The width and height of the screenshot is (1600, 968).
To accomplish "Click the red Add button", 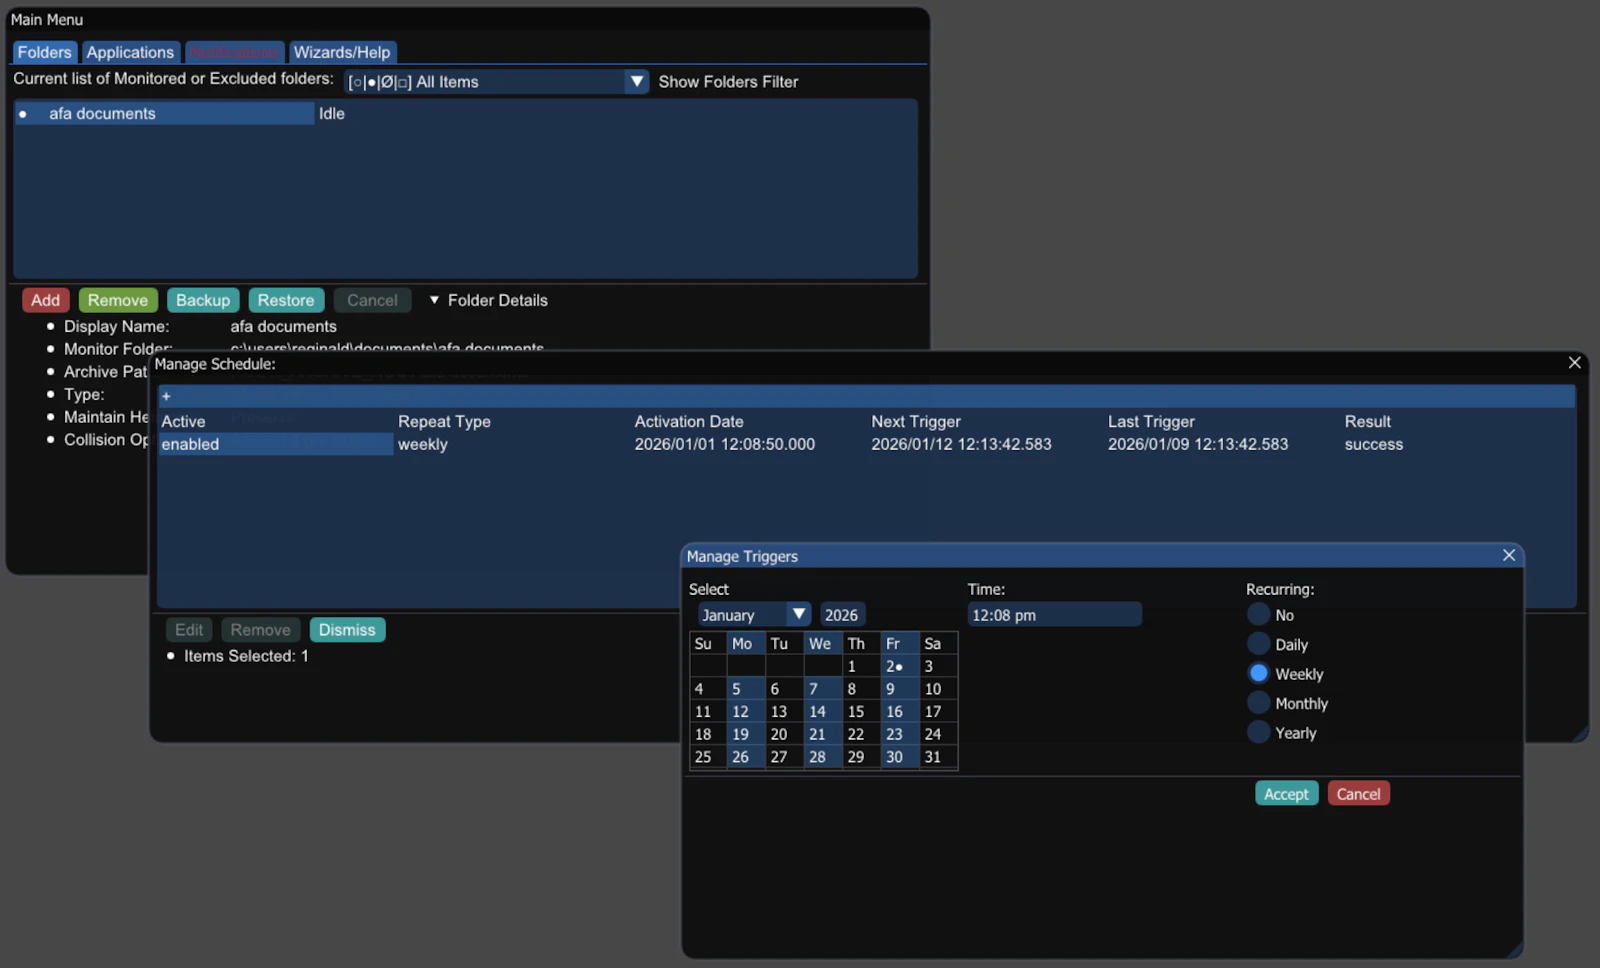I will [45, 300].
